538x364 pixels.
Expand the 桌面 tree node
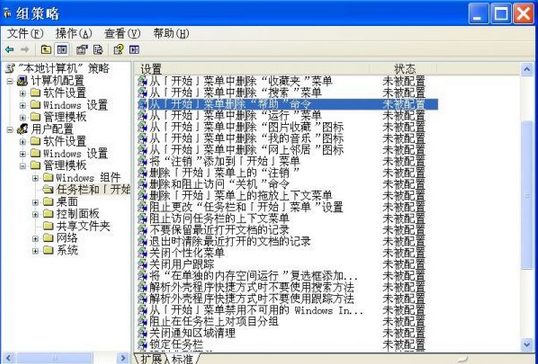coord(35,202)
